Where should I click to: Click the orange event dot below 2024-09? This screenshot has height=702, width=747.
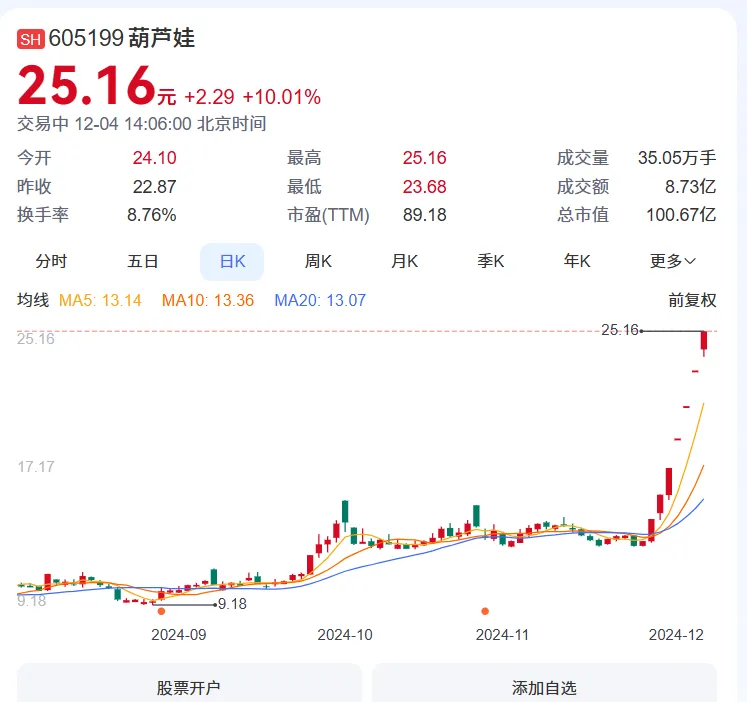click(161, 611)
